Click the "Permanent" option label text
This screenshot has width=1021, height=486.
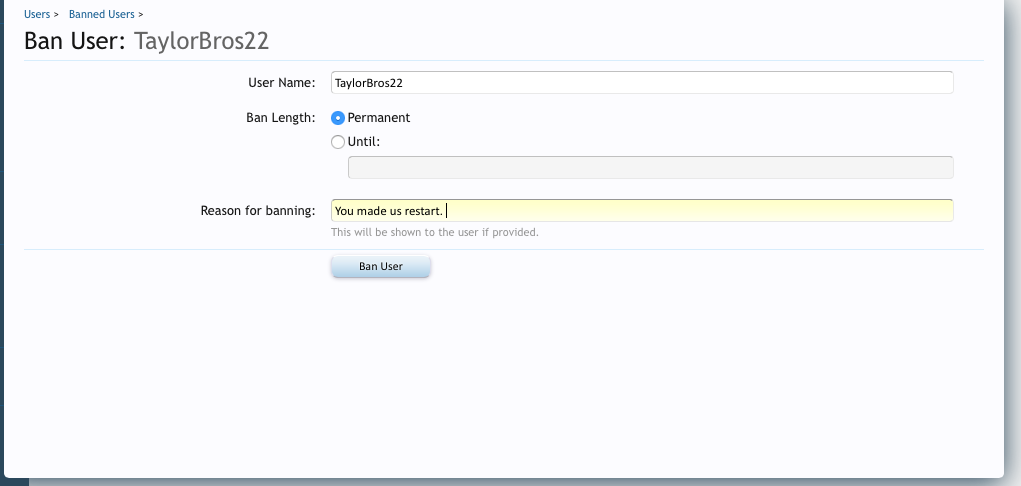pyautogui.click(x=379, y=118)
